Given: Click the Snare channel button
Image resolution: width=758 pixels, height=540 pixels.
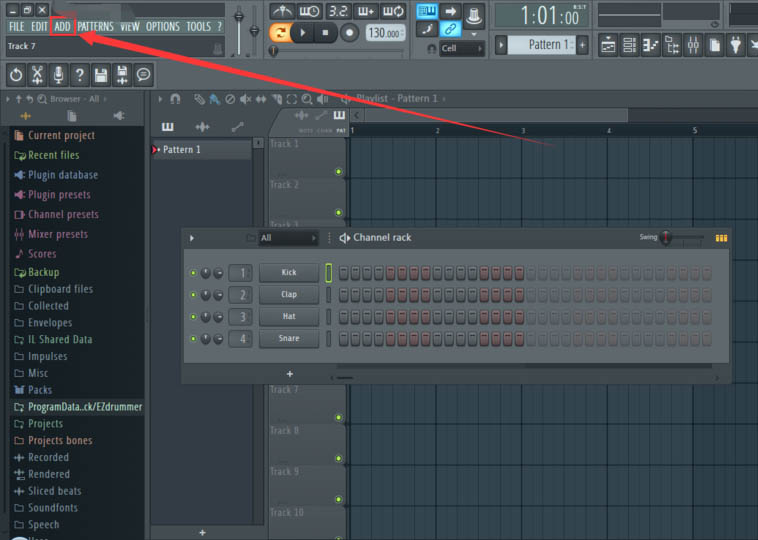Looking at the screenshot, I should [x=289, y=338].
